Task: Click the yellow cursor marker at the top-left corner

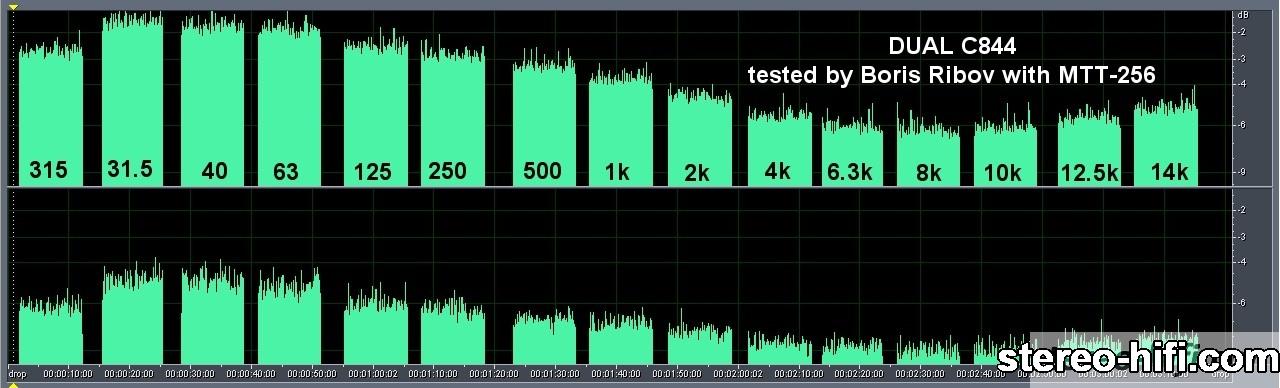Action: pyautogui.click(x=14, y=6)
